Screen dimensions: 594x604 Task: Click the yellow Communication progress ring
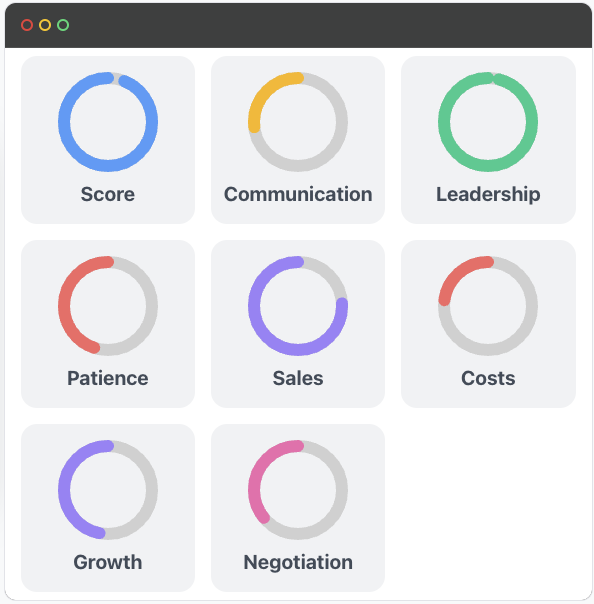coord(298,122)
